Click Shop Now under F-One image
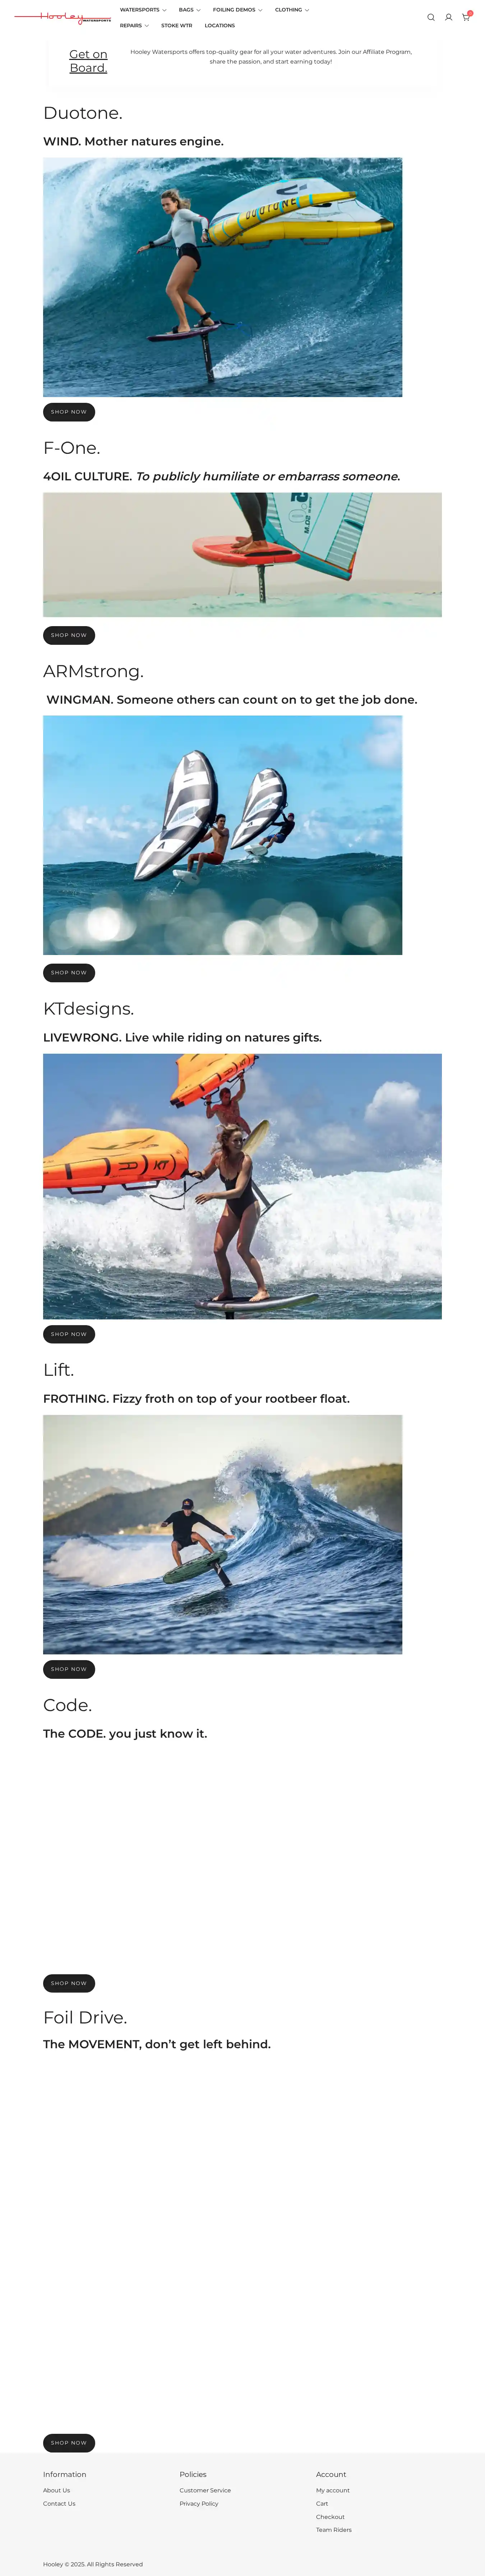485x2576 pixels. pyautogui.click(x=69, y=635)
